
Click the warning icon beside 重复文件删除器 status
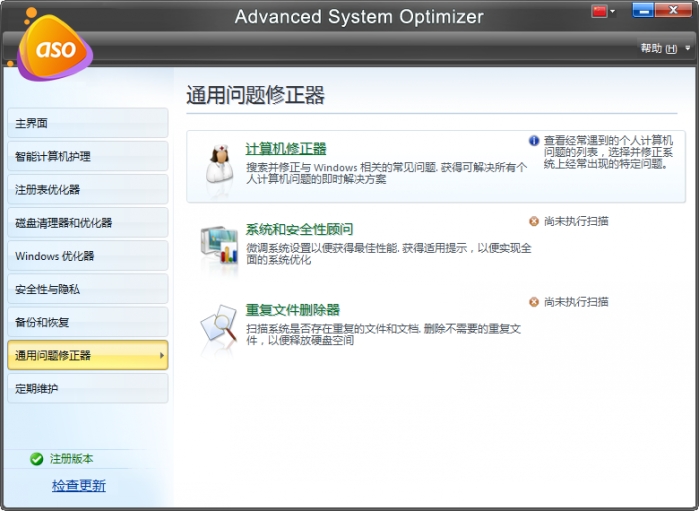pos(534,302)
